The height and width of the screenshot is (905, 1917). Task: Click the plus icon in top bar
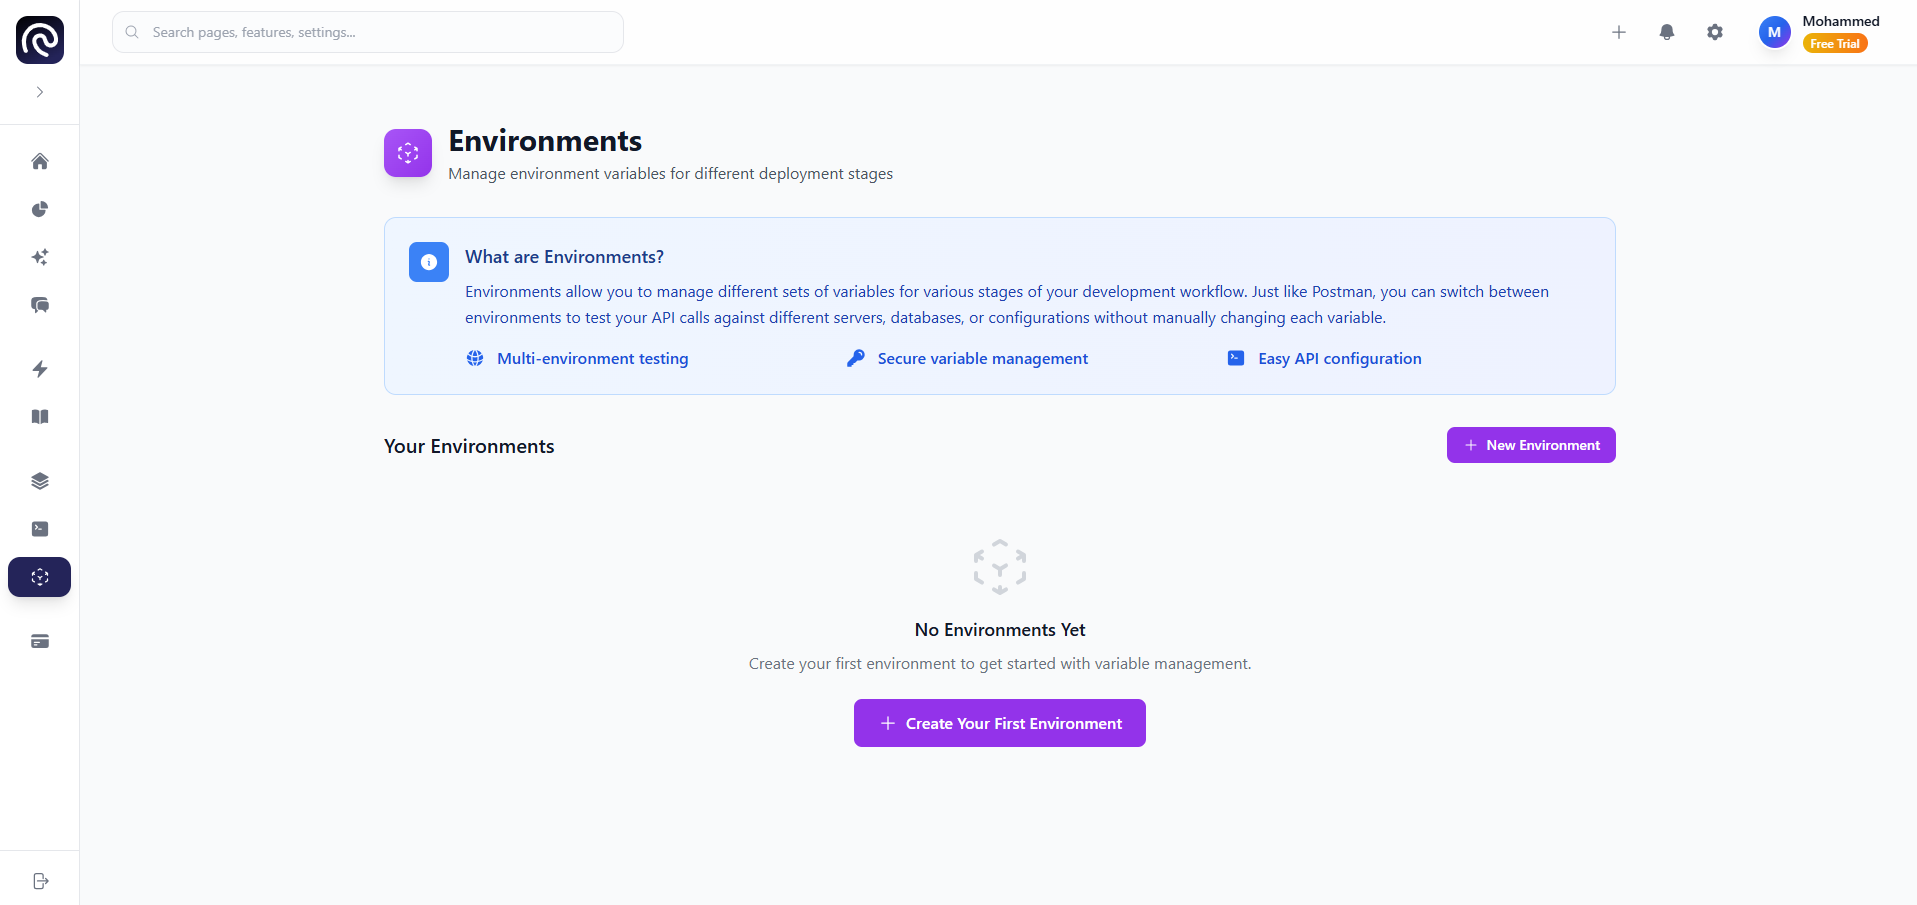[1619, 32]
